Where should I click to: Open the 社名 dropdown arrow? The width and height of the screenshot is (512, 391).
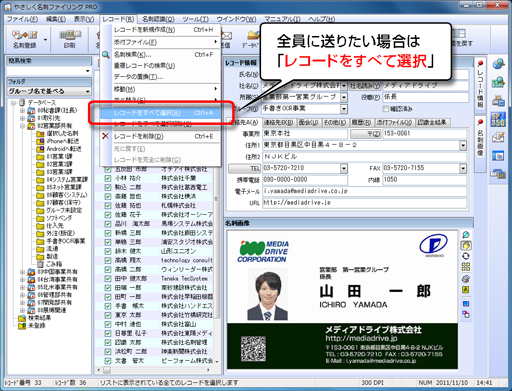tap(344, 86)
